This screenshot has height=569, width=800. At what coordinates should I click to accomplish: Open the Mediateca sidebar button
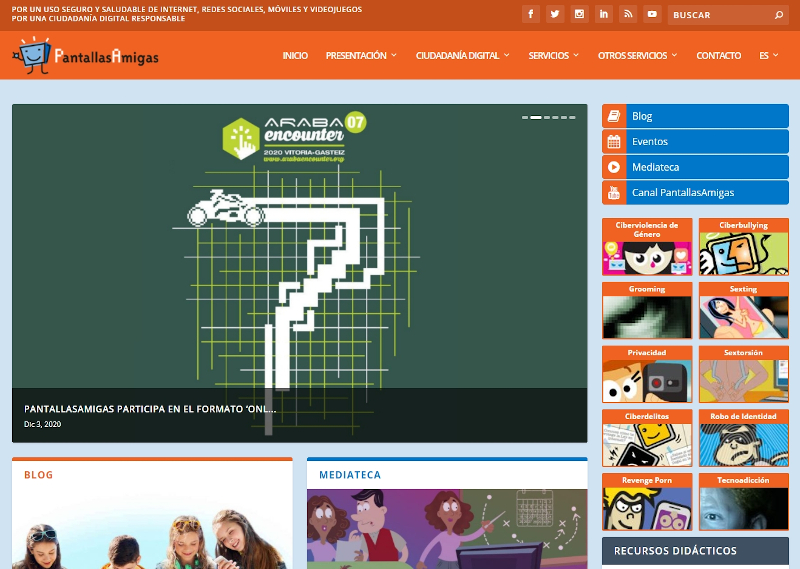(x=695, y=167)
